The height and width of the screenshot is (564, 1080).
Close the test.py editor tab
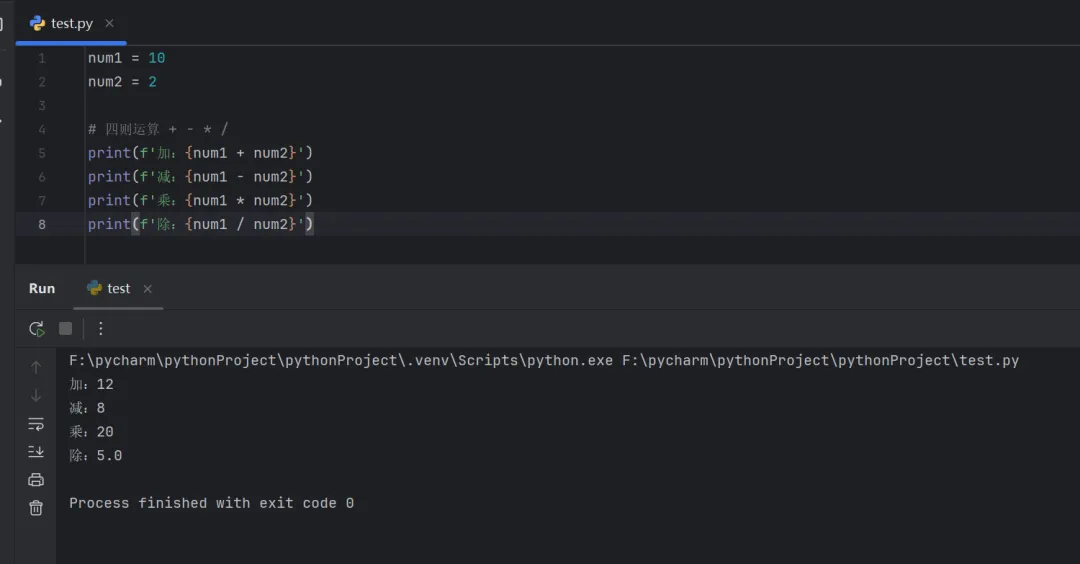[109, 23]
